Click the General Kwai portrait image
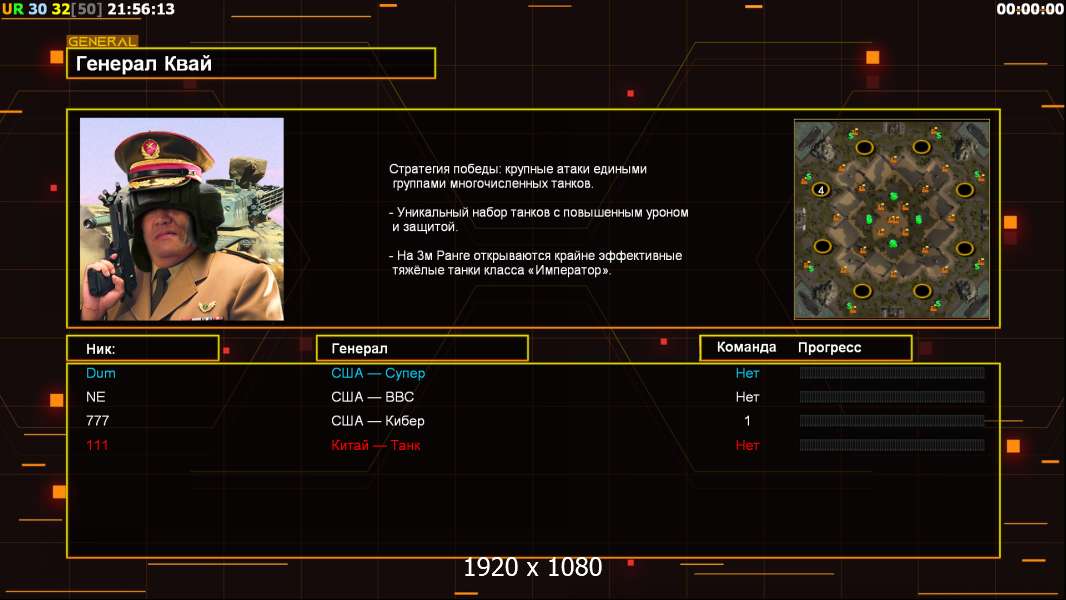The image size is (1066, 600). [182, 219]
